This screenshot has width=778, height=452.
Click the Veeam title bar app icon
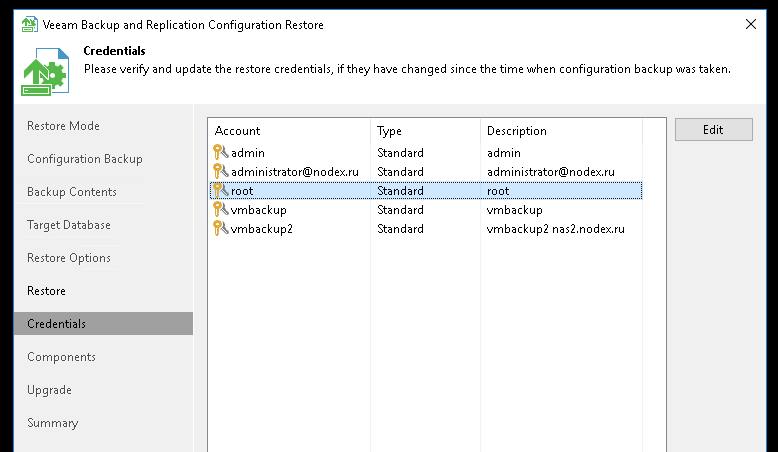(x=29, y=24)
